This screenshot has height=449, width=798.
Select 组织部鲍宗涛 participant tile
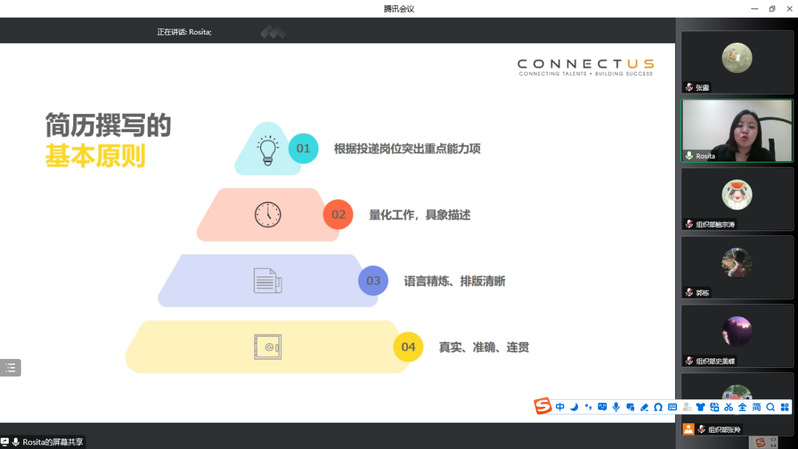737,198
